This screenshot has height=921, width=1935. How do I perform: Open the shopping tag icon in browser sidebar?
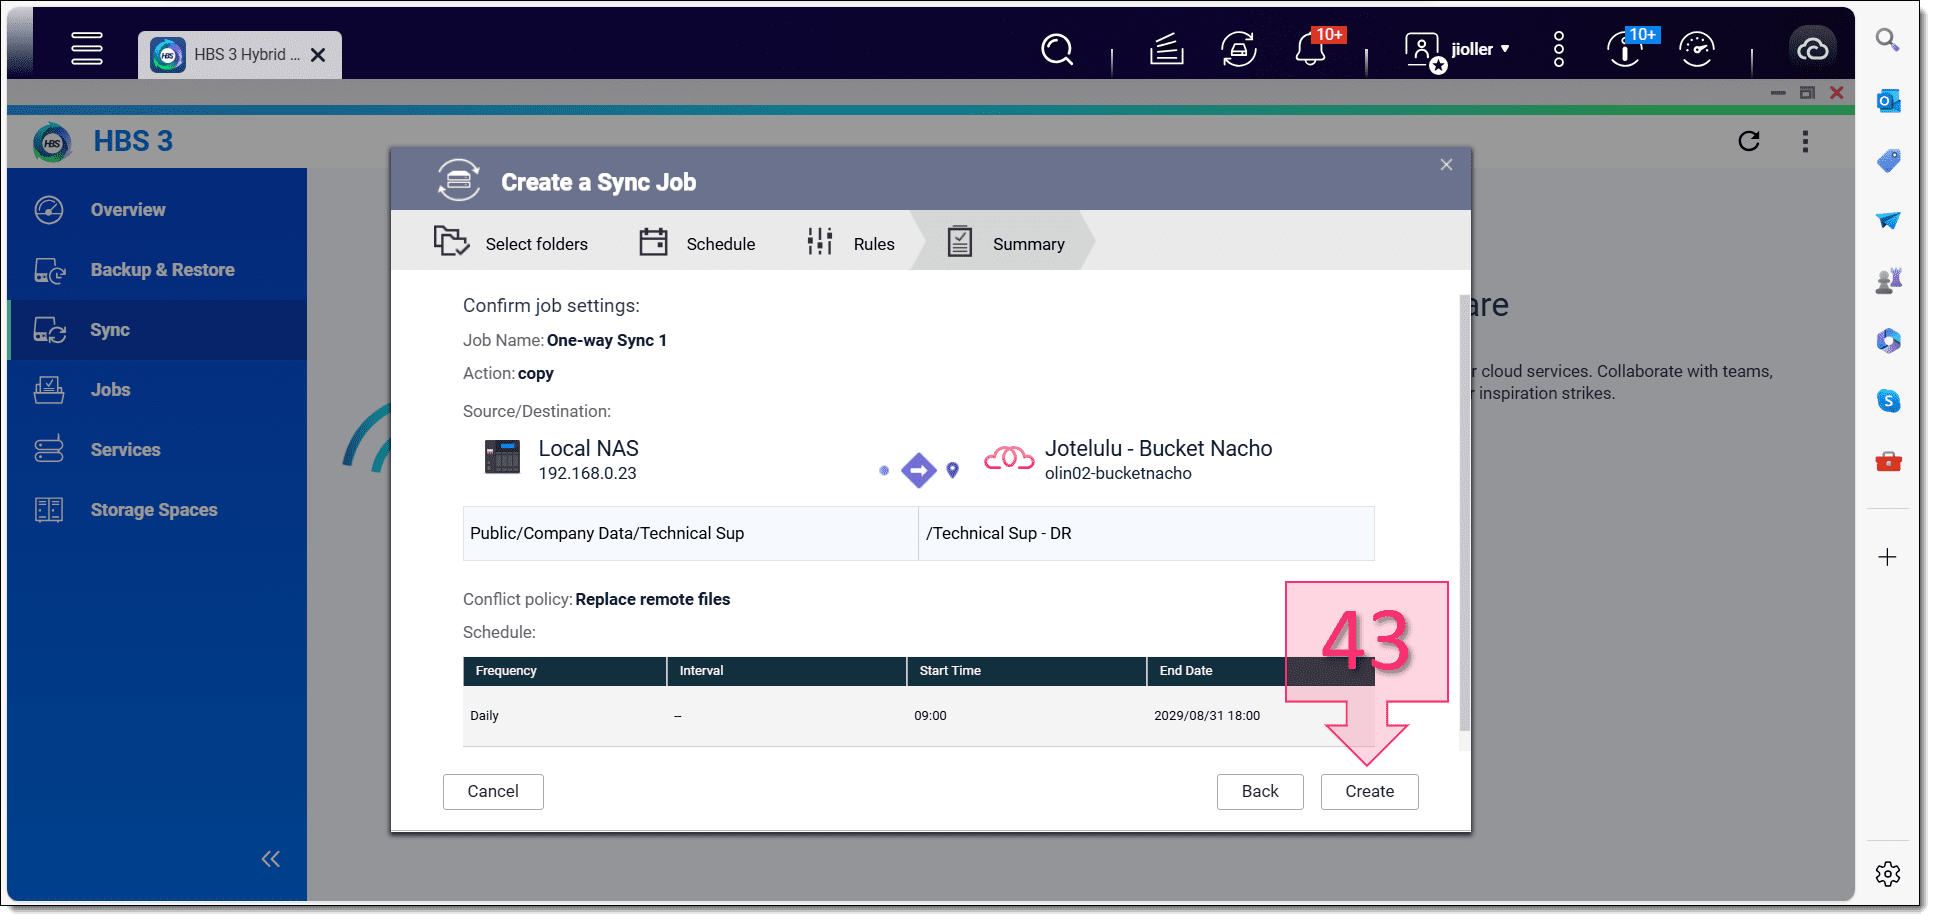1888,160
